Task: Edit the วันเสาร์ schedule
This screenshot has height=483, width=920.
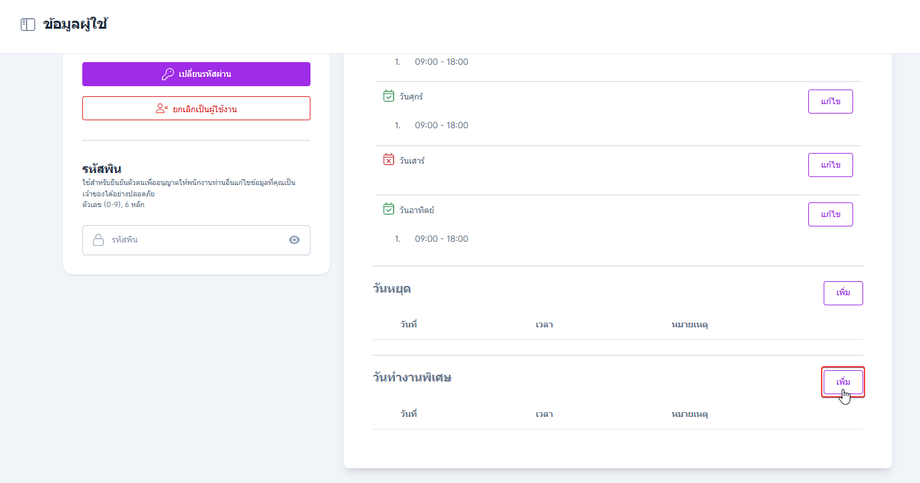Action: point(830,165)
